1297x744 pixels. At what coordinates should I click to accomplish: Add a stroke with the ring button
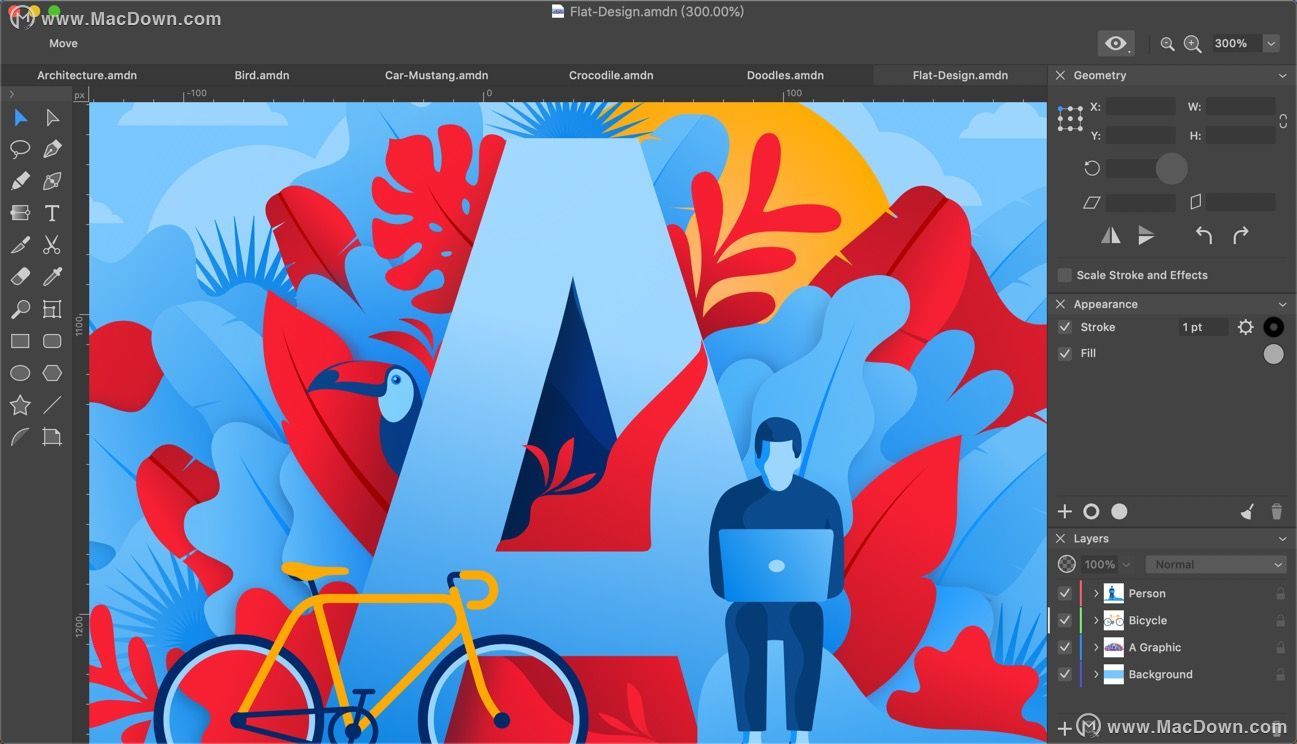coord(1091,512)
